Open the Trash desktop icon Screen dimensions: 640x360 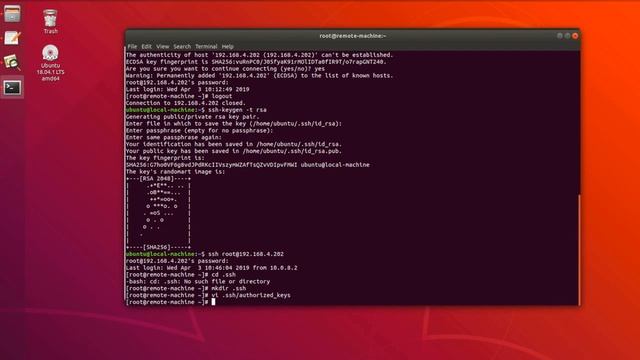[x=50, y=22]
